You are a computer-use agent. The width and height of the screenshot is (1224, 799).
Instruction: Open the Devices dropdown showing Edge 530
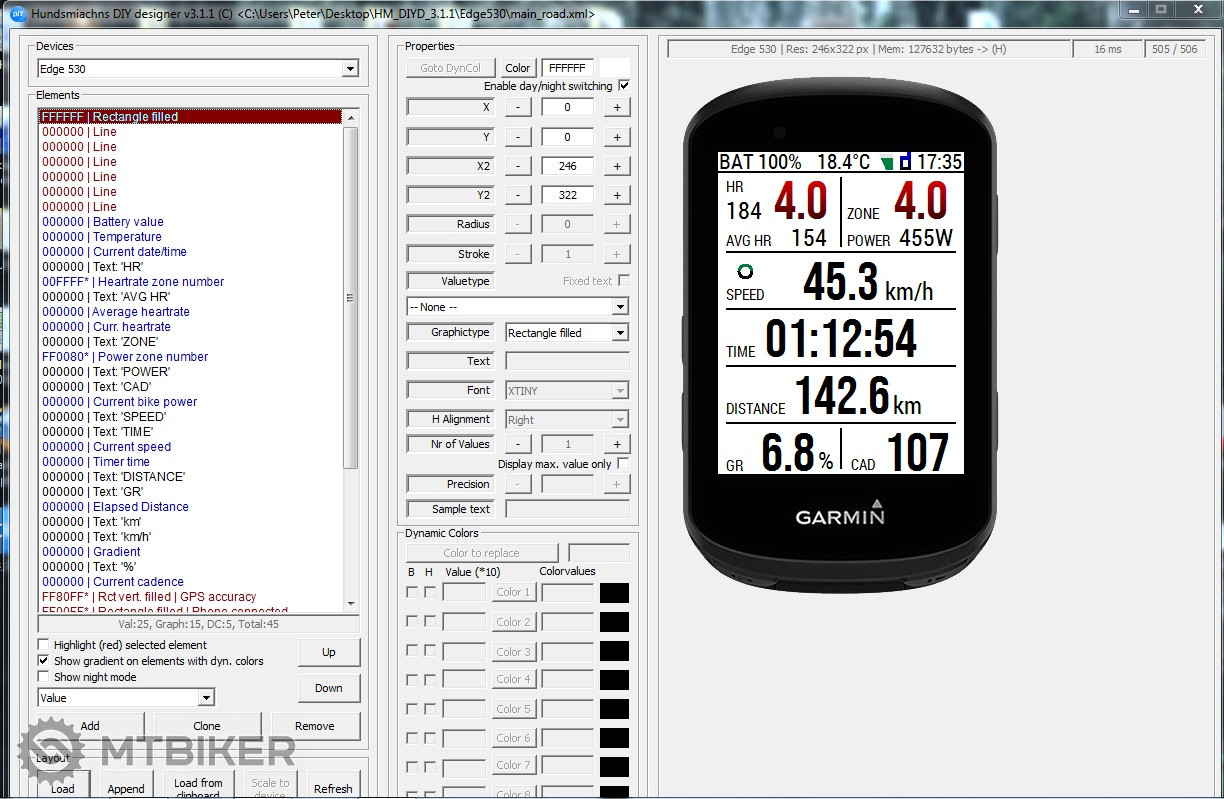pyautogui.click(x=350, y=69)
